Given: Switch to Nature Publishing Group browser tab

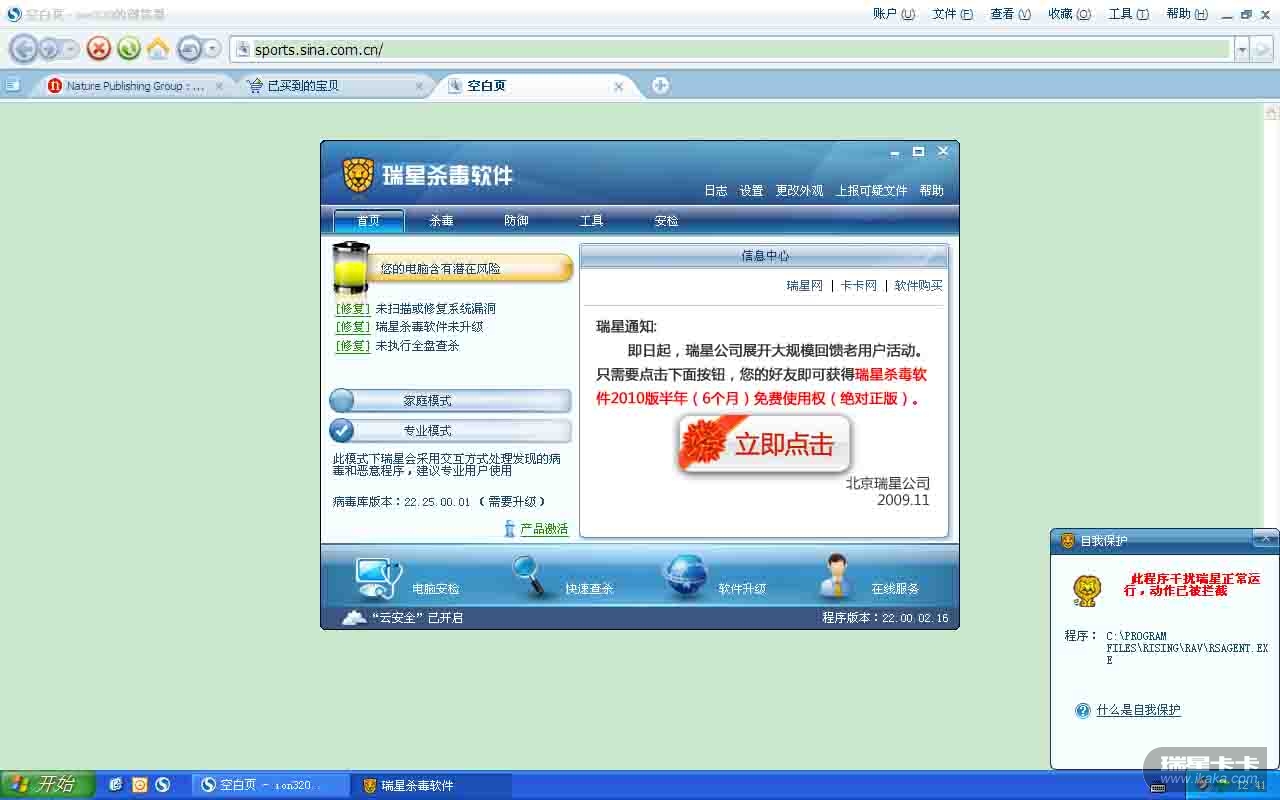Looking at the screenshot, I should coord(137,86).
